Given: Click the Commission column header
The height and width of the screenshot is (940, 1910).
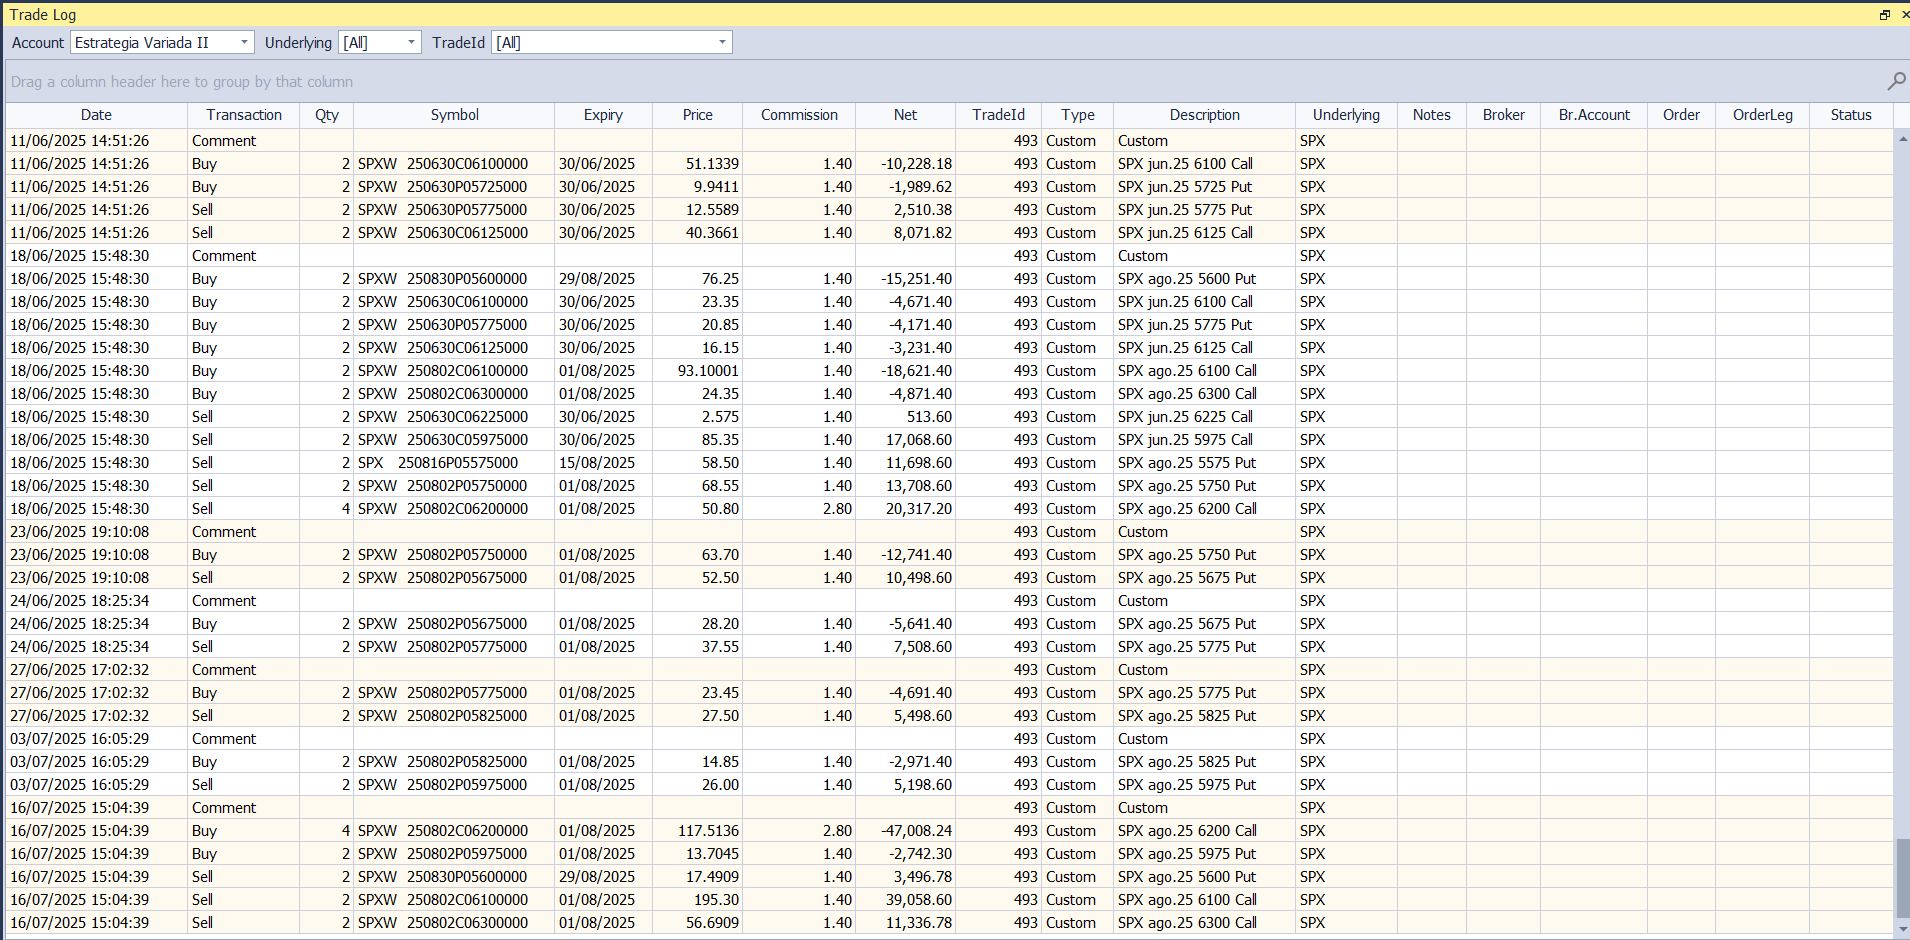Looking at the screenshot, I should tap(798, 115).
